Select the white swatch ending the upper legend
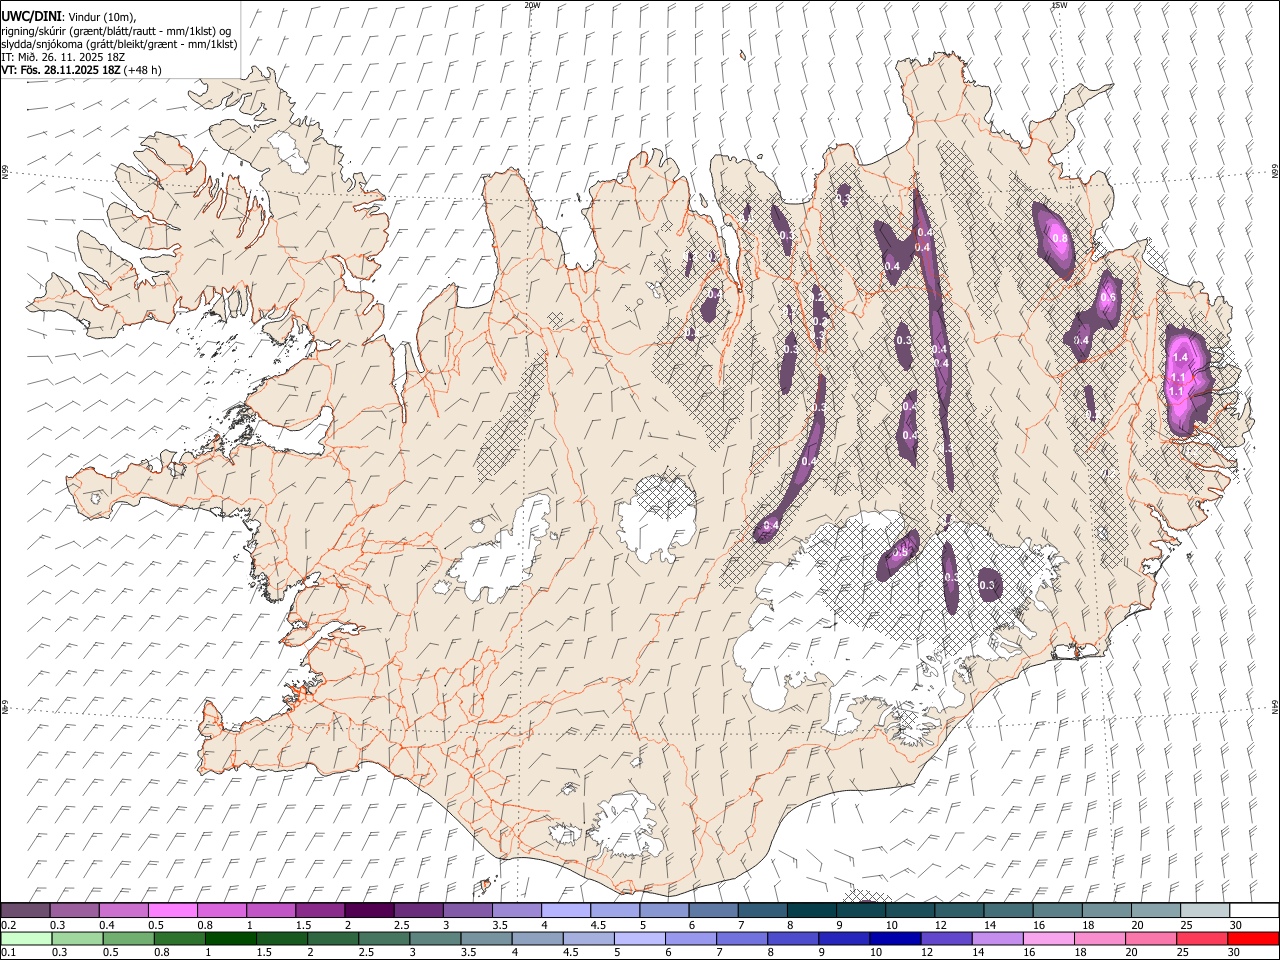The image size is (1280, 960). pyautogui.click(x=1254, y=910)
